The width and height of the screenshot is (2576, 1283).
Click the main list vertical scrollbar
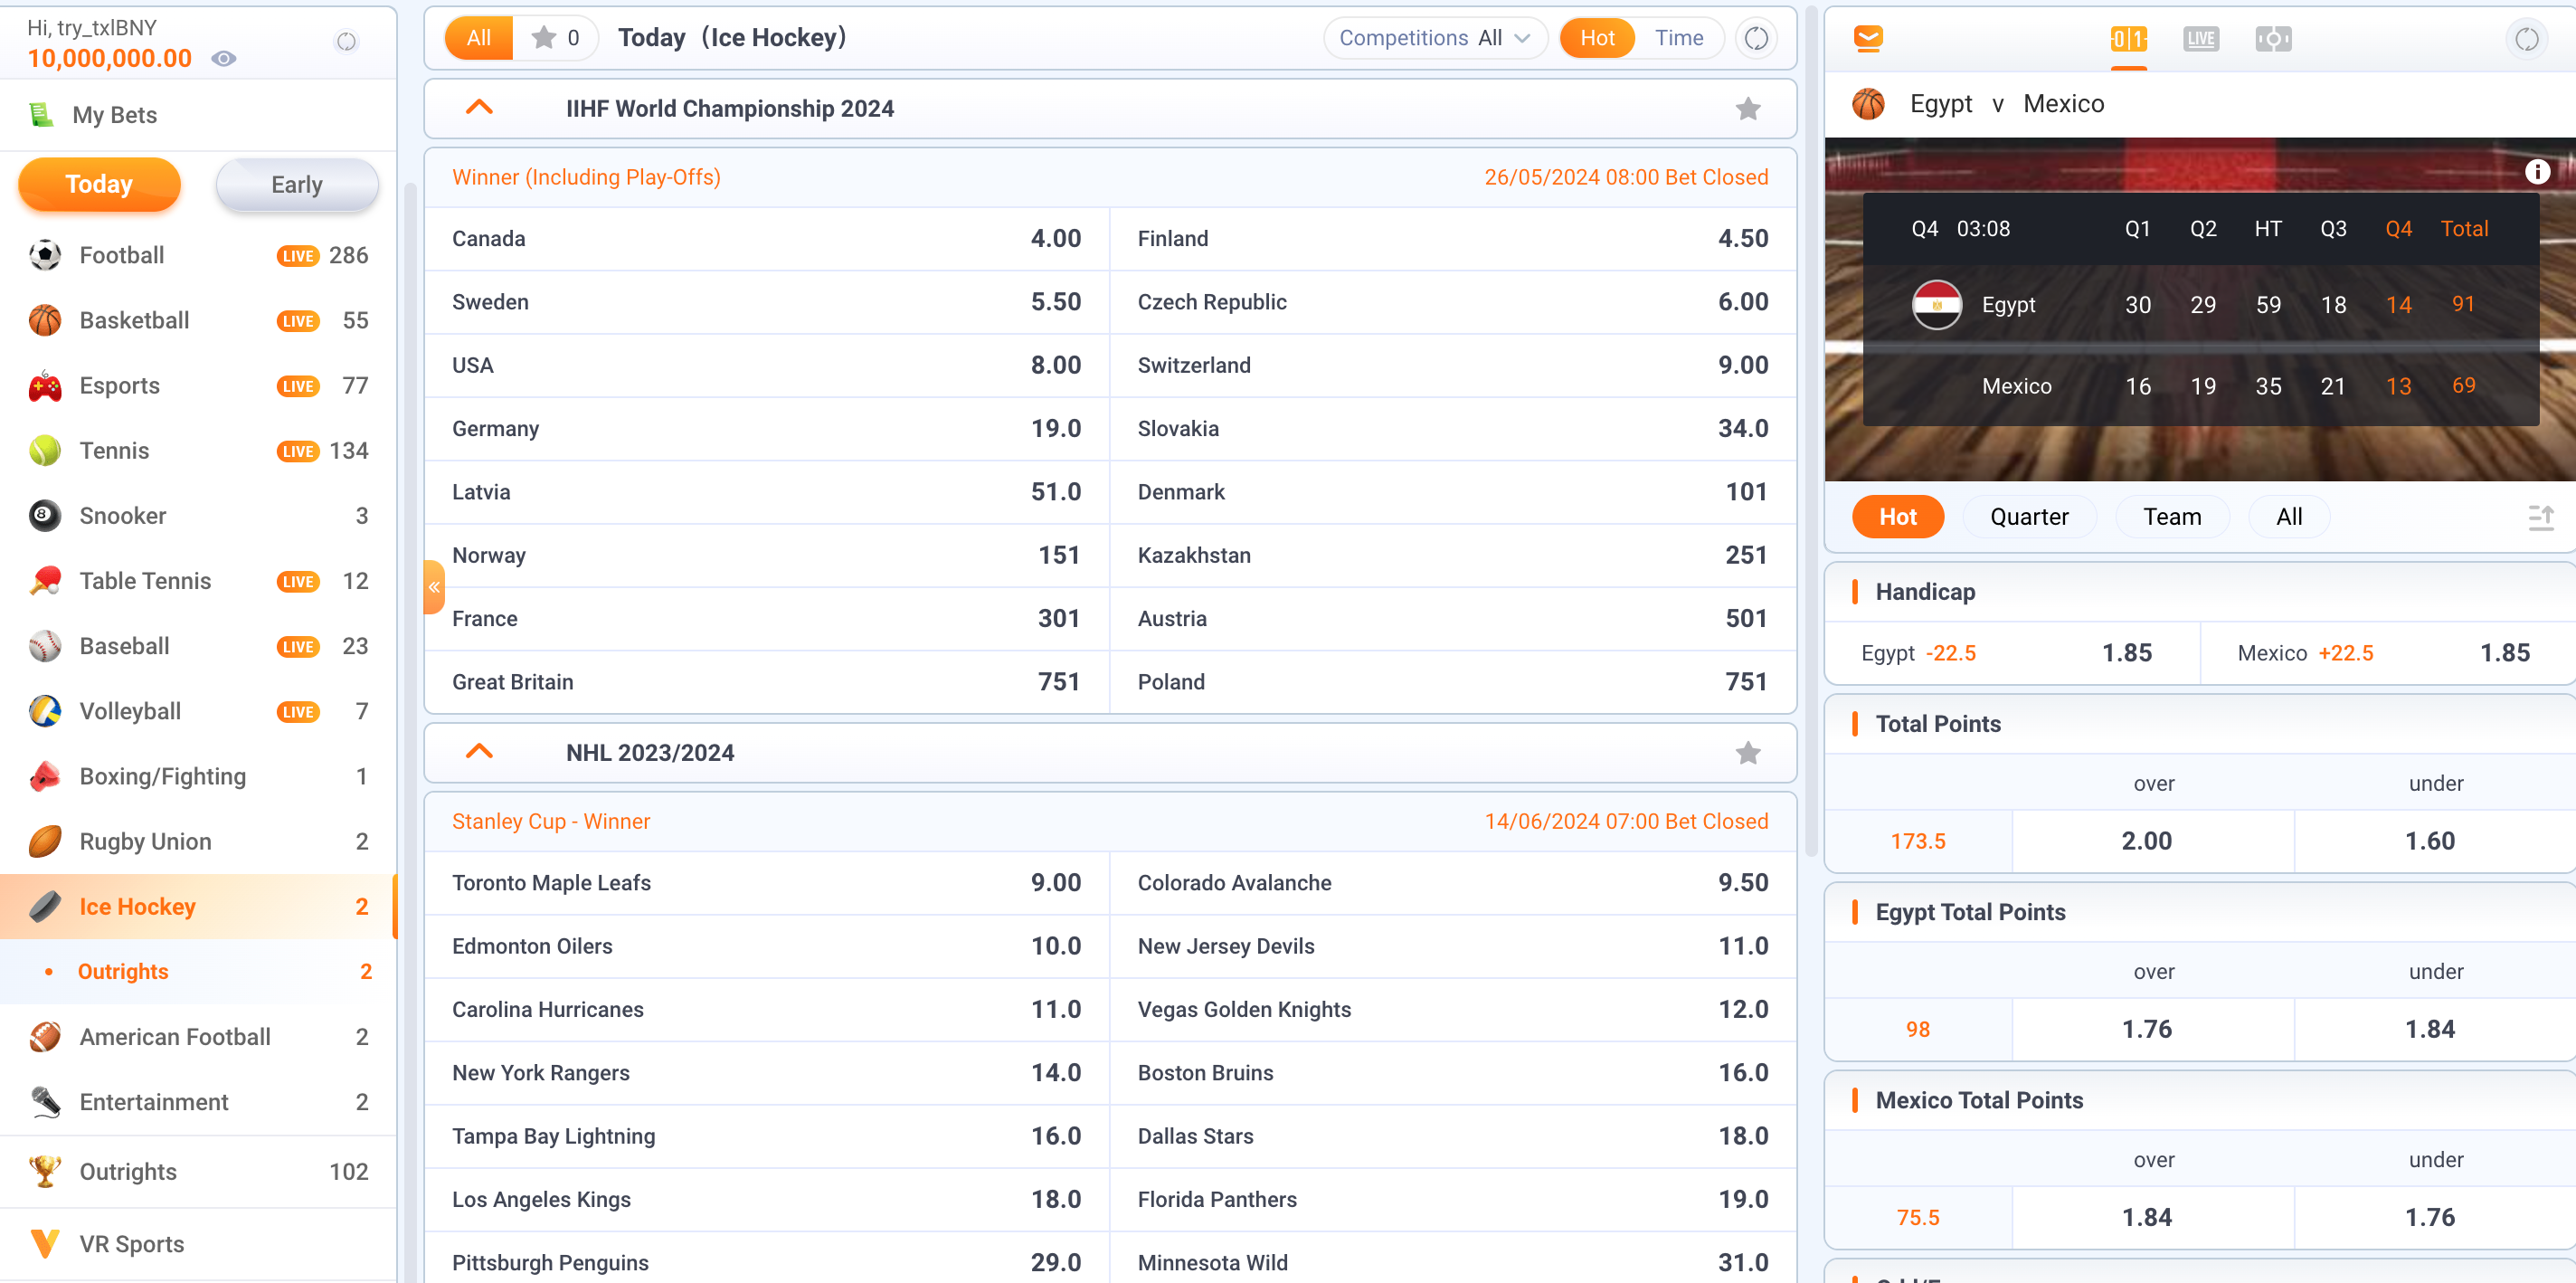(1811, 430)
